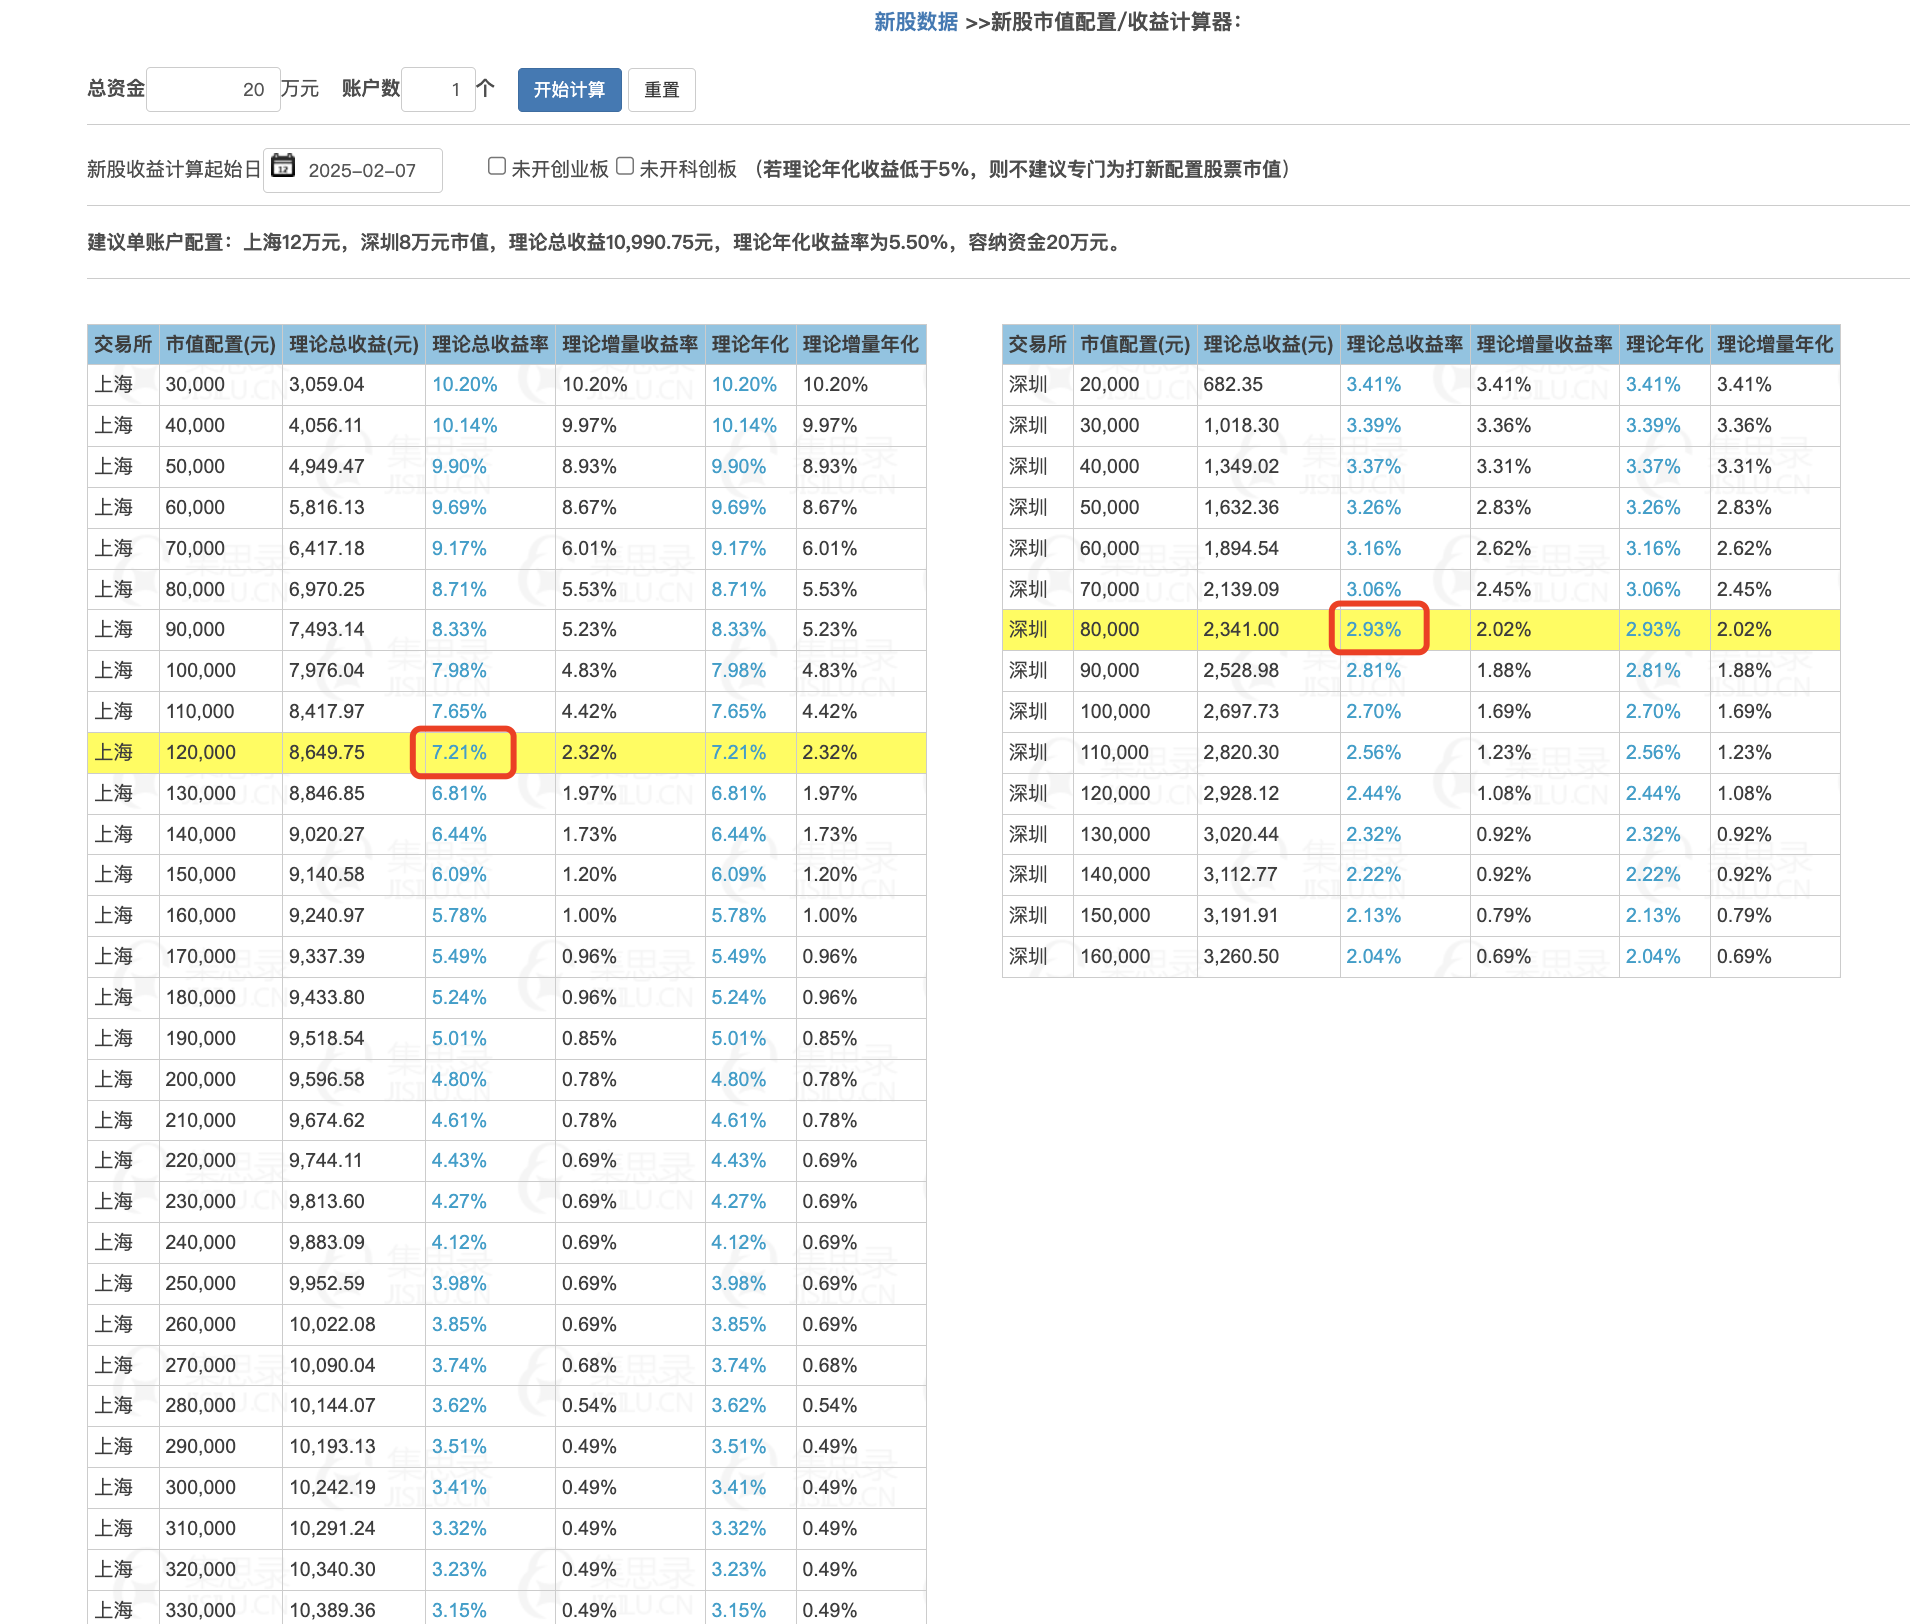Click the Shanghai 7.21% annualized link in yellow row
Screen dimensions: 1910x1624
point(738,752)
